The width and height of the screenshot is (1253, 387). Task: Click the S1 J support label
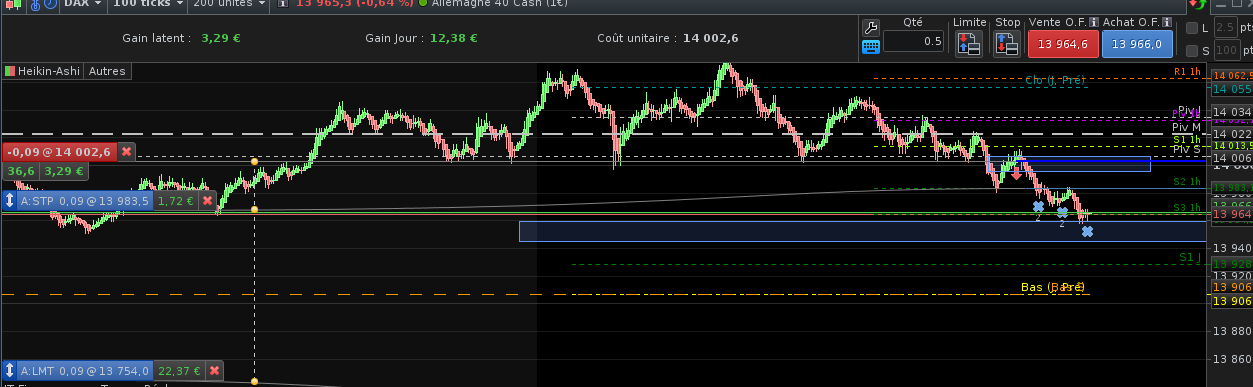[x=1190, y=257]
